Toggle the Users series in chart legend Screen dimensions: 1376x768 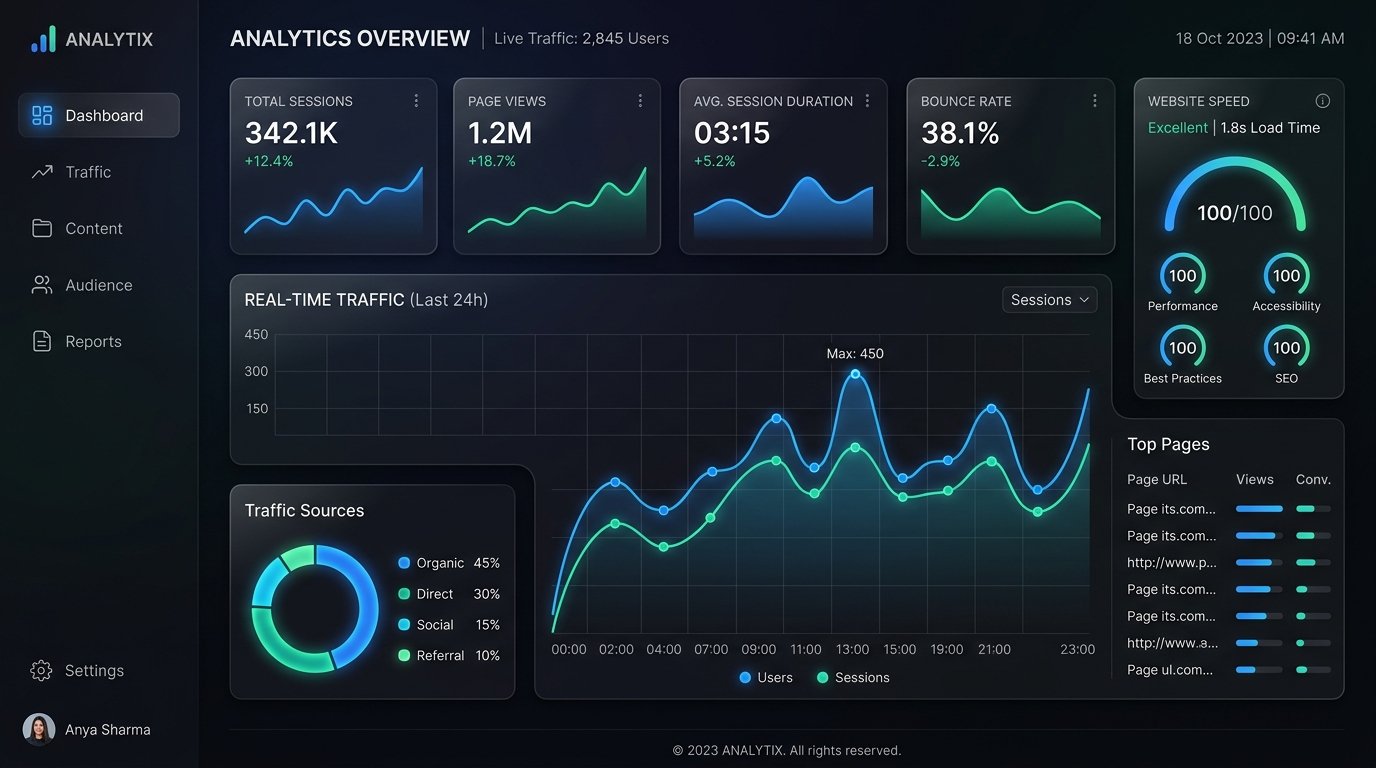(x=766, y=677)
